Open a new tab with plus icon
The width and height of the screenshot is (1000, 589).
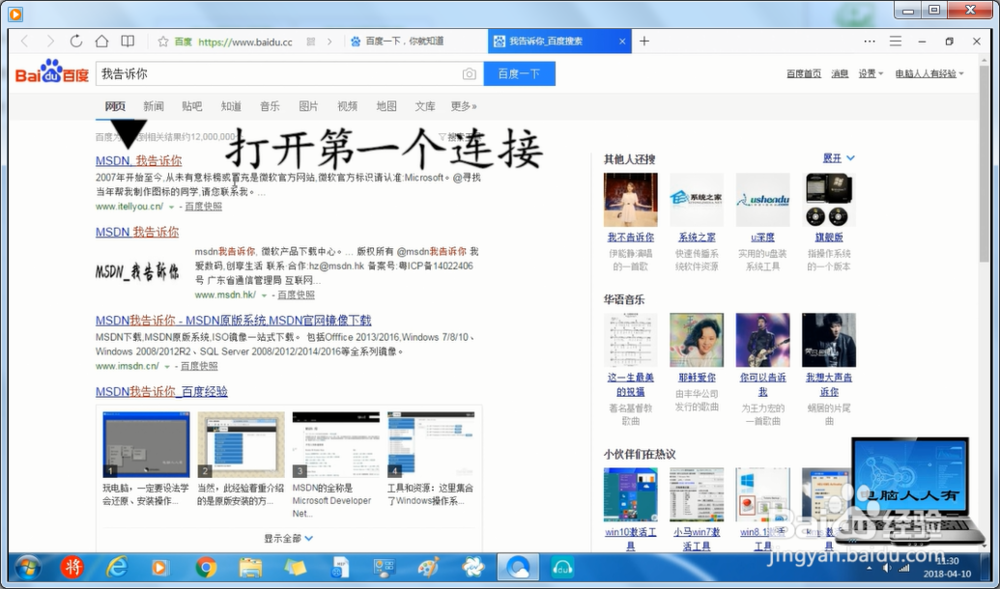coord(644,41)
